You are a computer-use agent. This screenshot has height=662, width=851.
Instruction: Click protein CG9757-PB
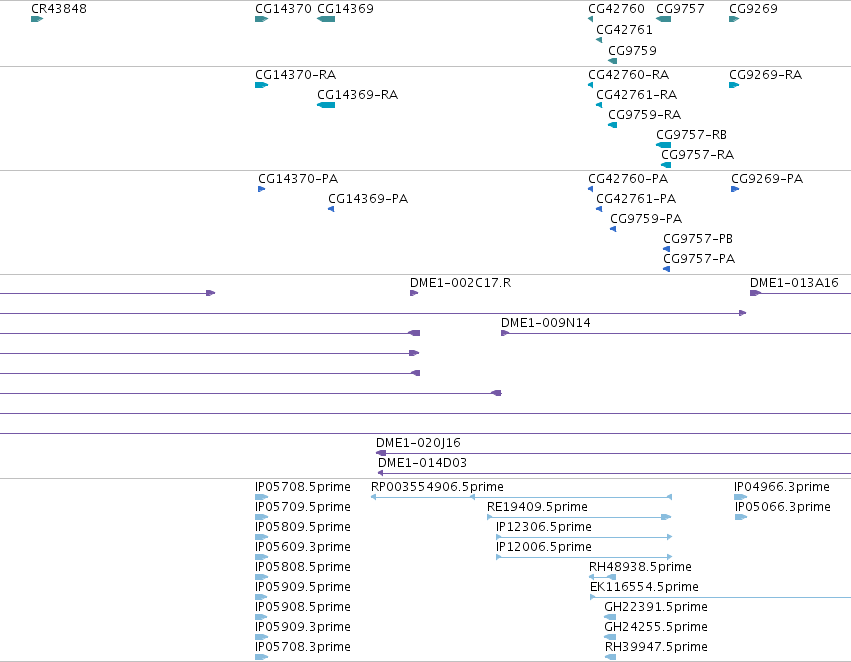698,239
